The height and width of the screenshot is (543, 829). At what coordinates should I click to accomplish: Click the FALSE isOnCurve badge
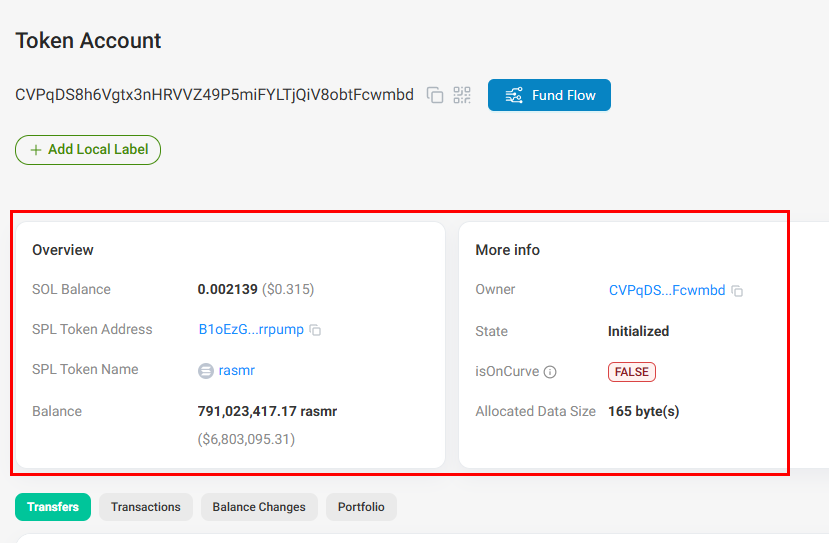tap(632, 372)
